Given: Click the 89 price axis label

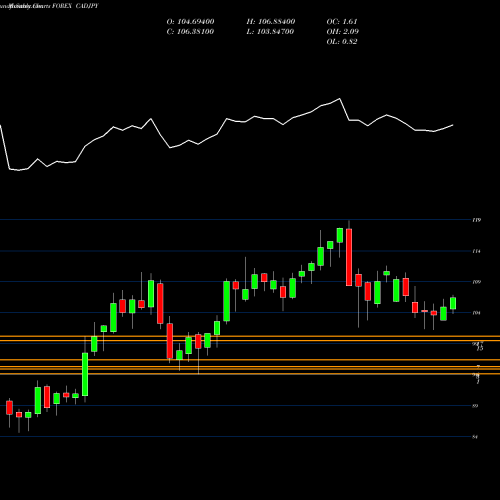Looking at the screenshot, I should (475, 406).
